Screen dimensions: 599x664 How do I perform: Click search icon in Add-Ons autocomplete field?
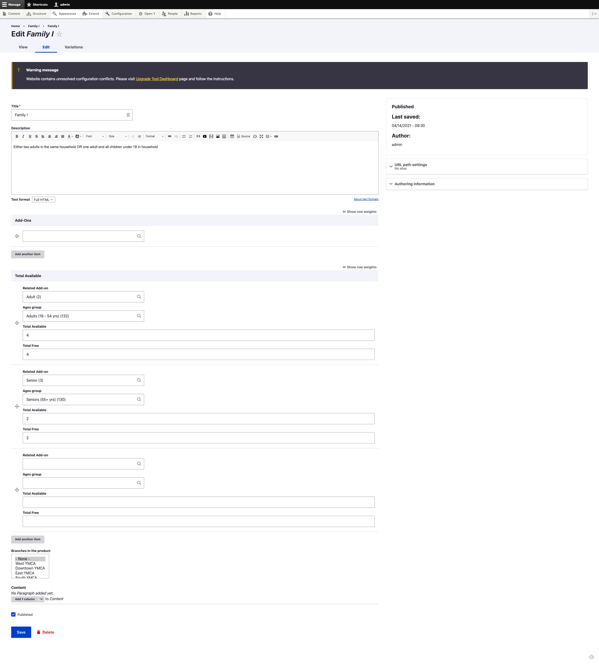tap(139, 236)
